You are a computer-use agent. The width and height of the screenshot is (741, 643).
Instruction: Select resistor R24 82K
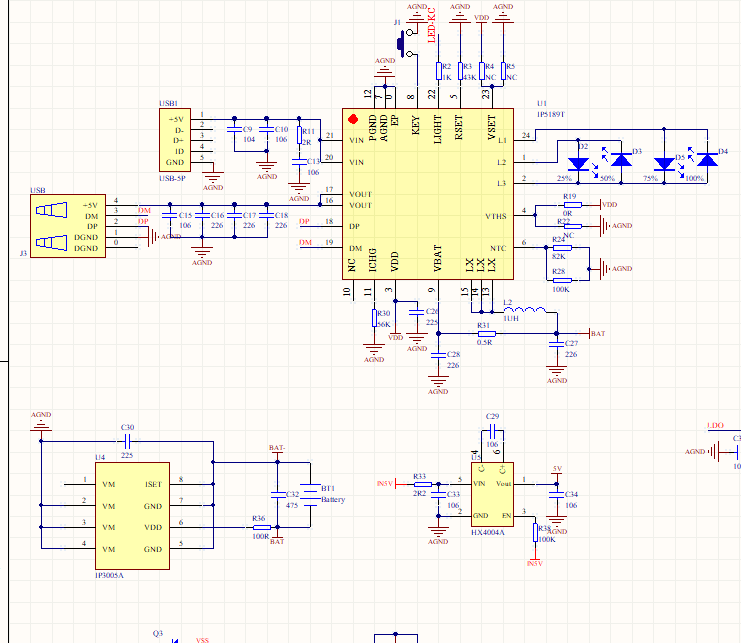point(562,248)
